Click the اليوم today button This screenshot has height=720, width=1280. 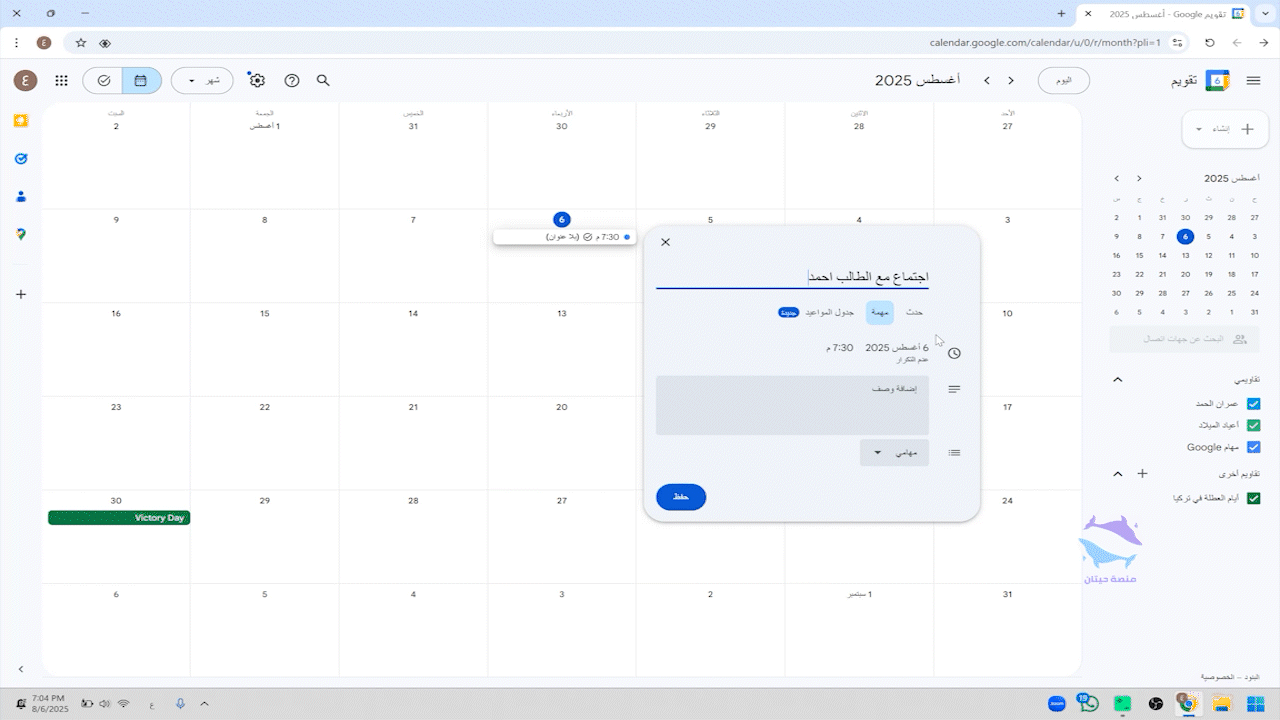tap(1064, 81)
